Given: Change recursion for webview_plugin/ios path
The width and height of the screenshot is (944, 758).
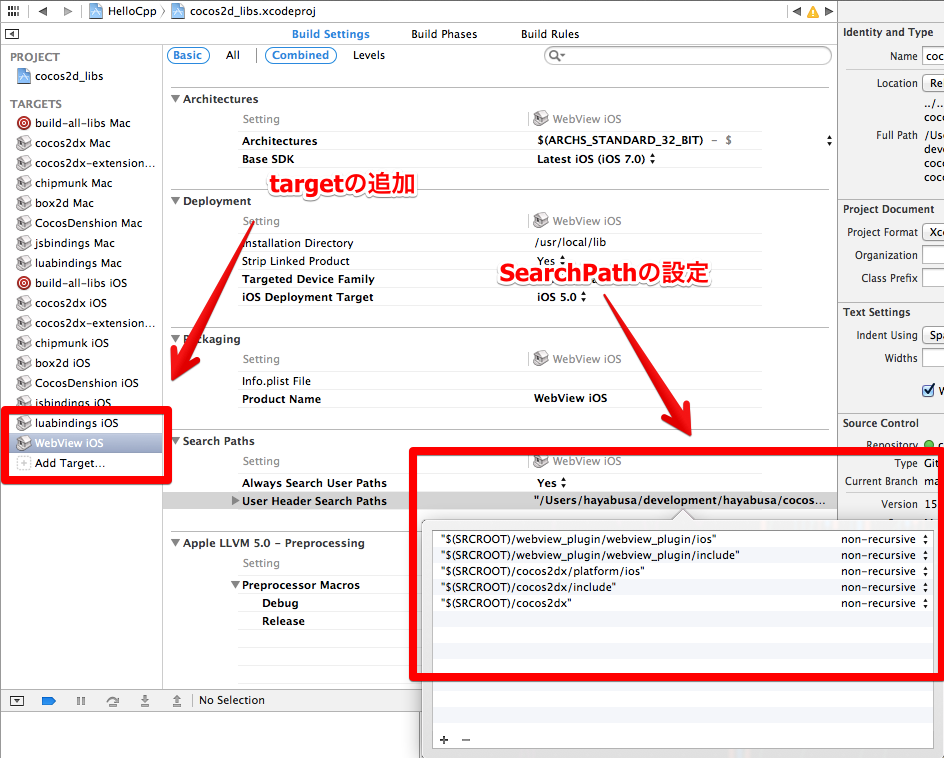Looking at the screenshot, I should point(884,539).
